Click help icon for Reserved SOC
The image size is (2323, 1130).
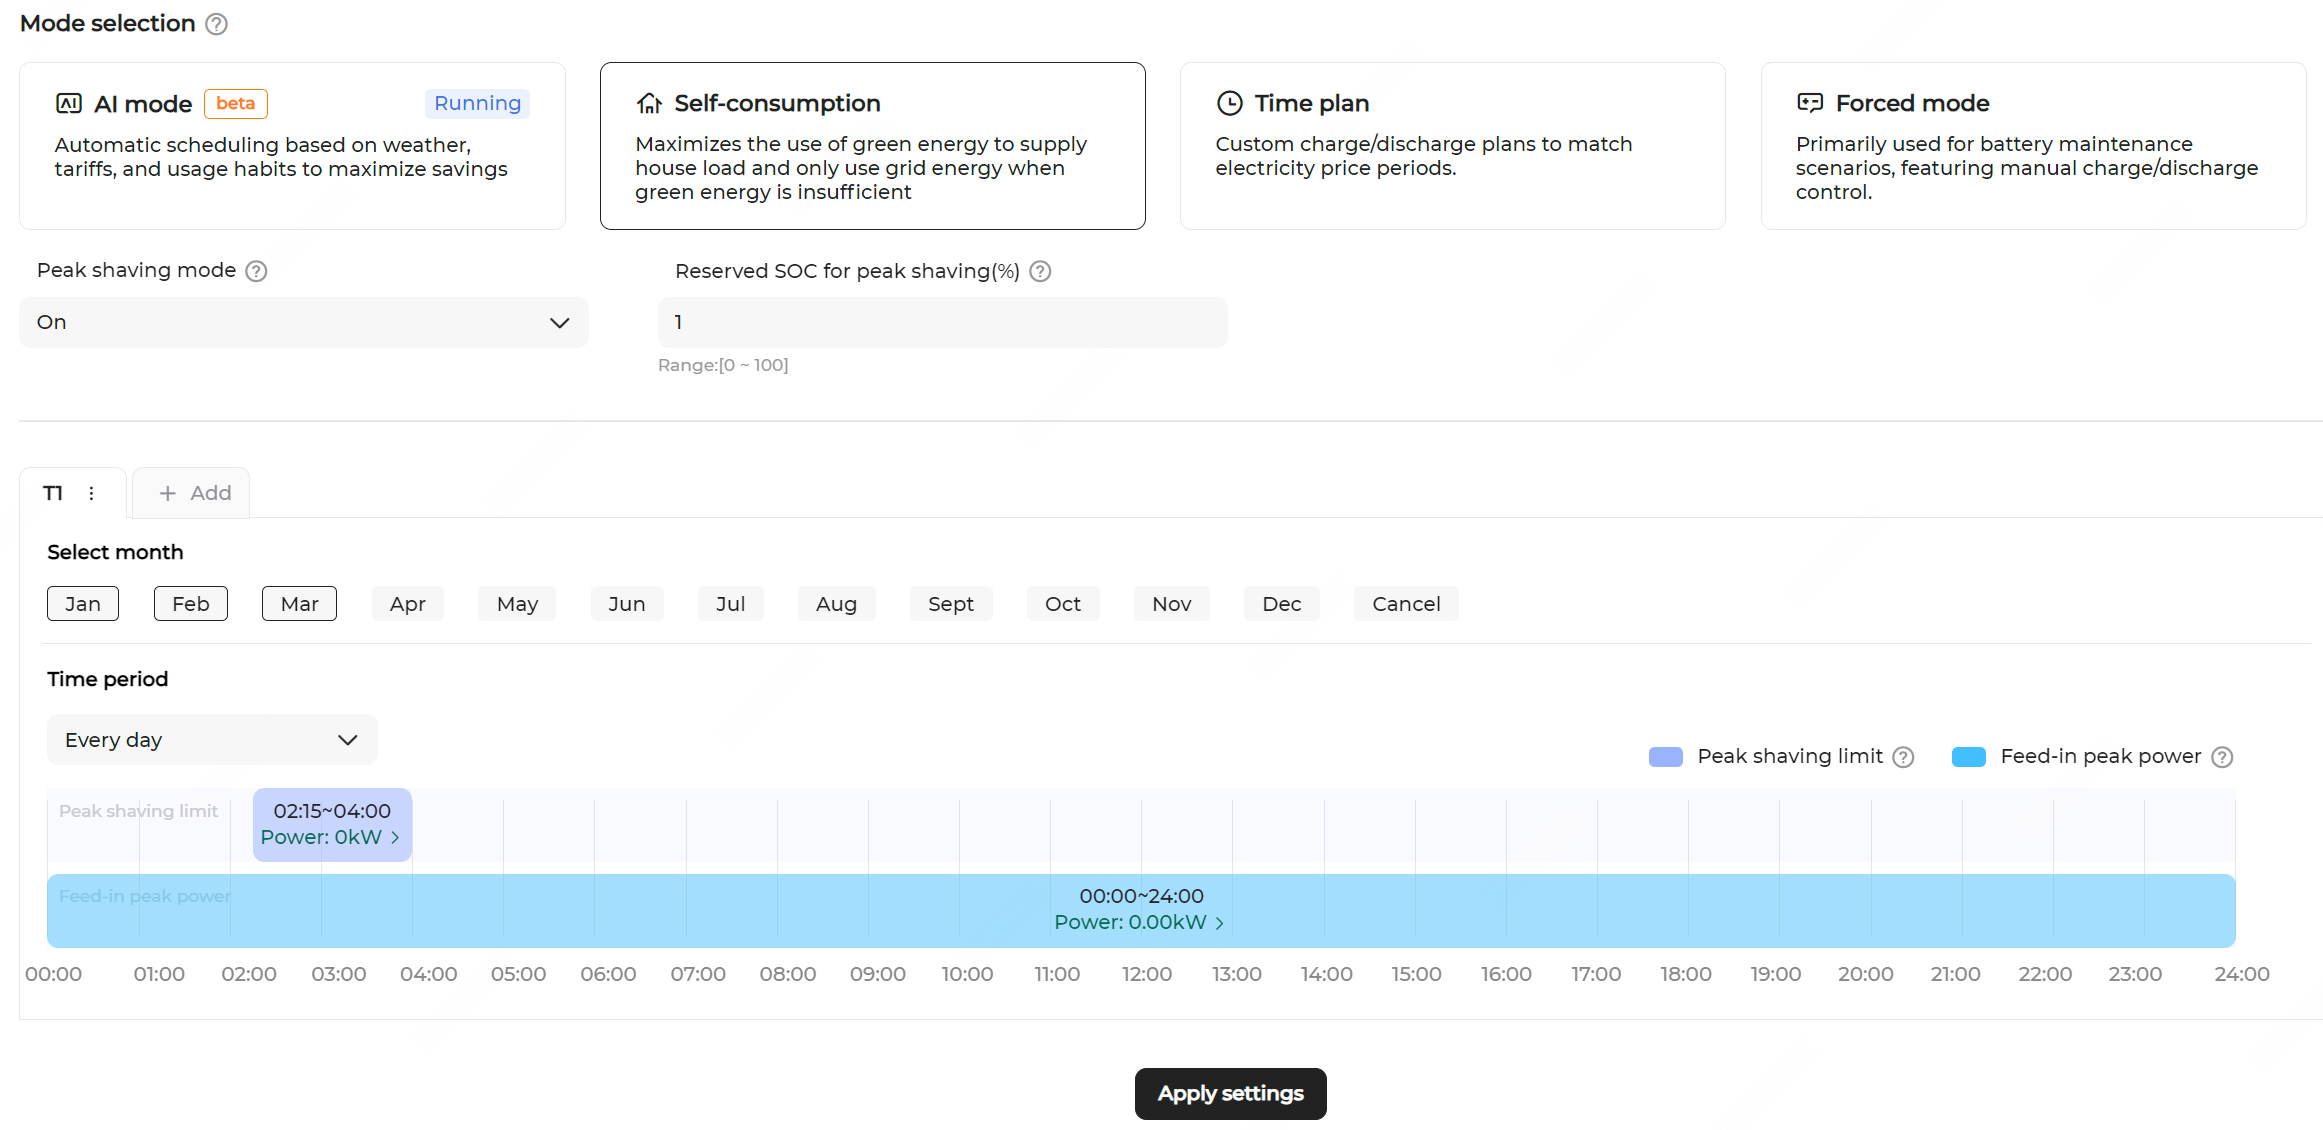click(x=1040, y=271)
